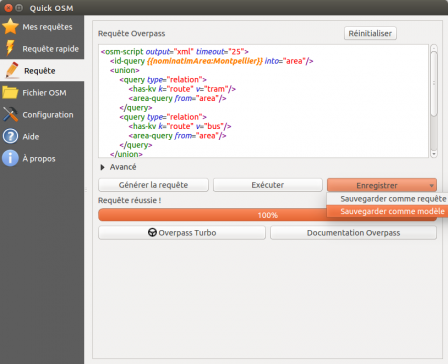Click the 'Requête réussie !' status text
This screenshot has width=448, height=364.
point(130,200)
